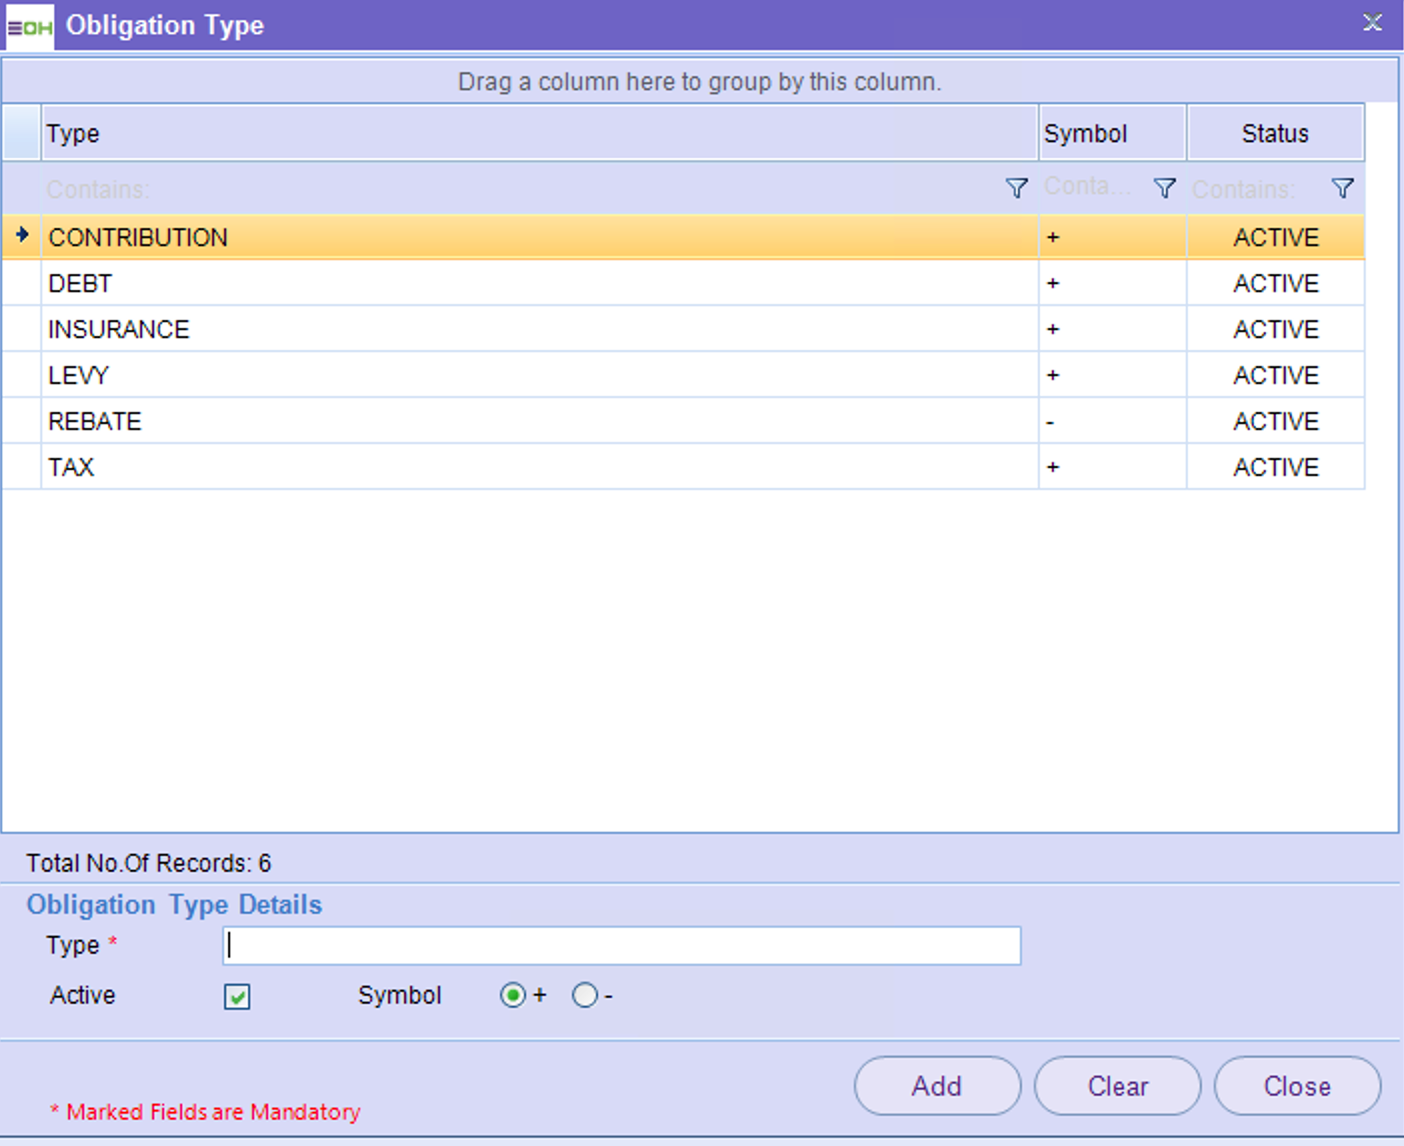
Task: Focus the Type text input field
Action: point(621,946)
